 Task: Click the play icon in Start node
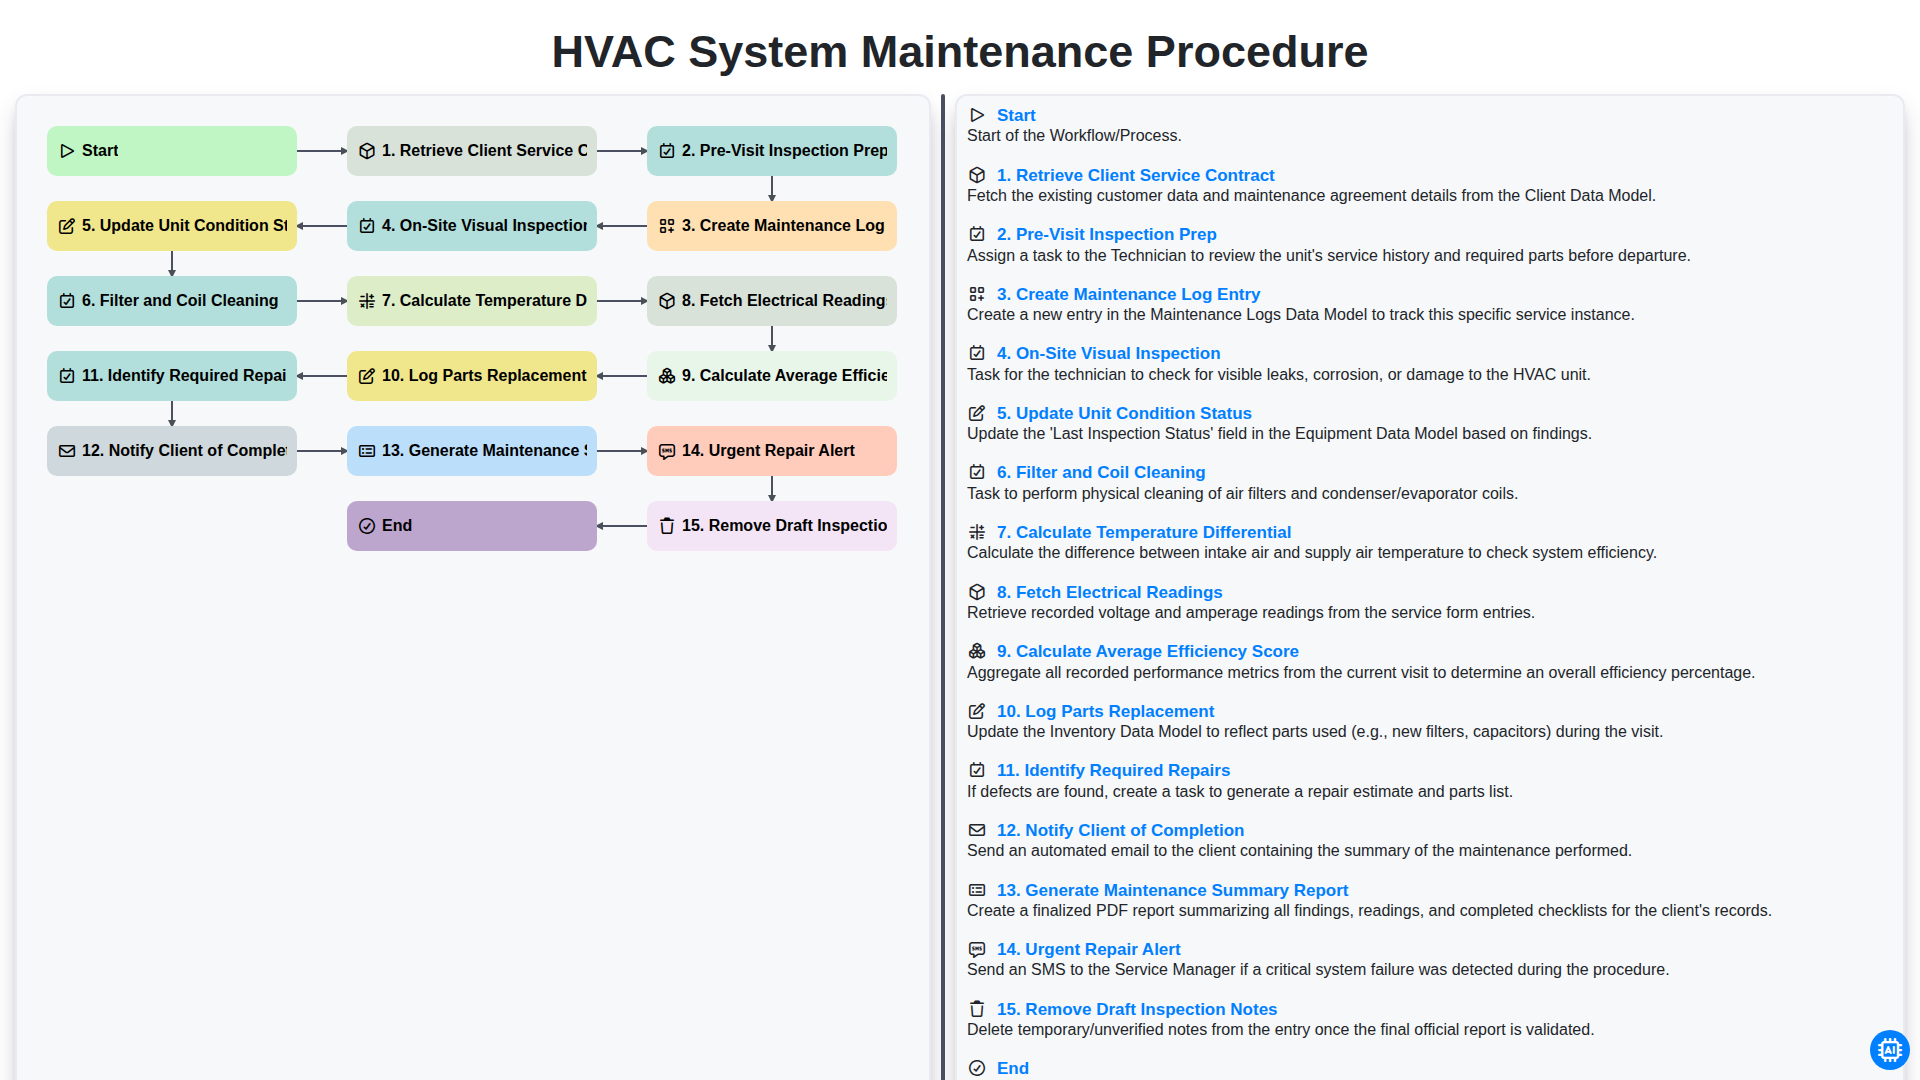point(67,151)
